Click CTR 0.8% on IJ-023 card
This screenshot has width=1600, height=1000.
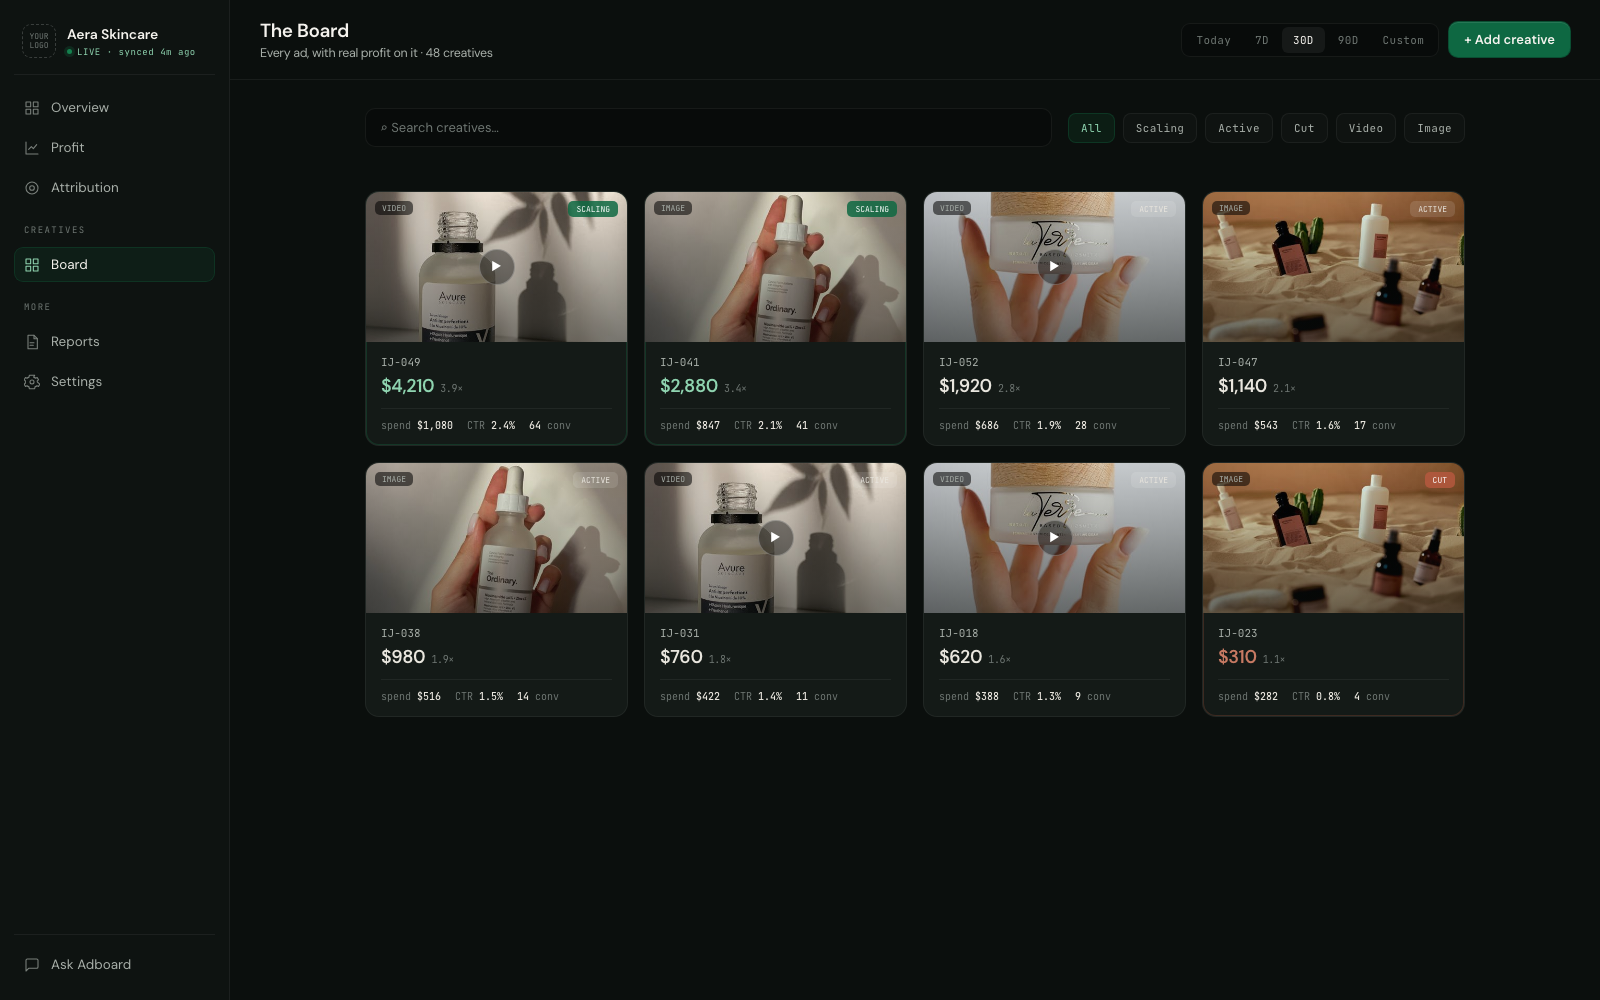tap(1316, 697)
